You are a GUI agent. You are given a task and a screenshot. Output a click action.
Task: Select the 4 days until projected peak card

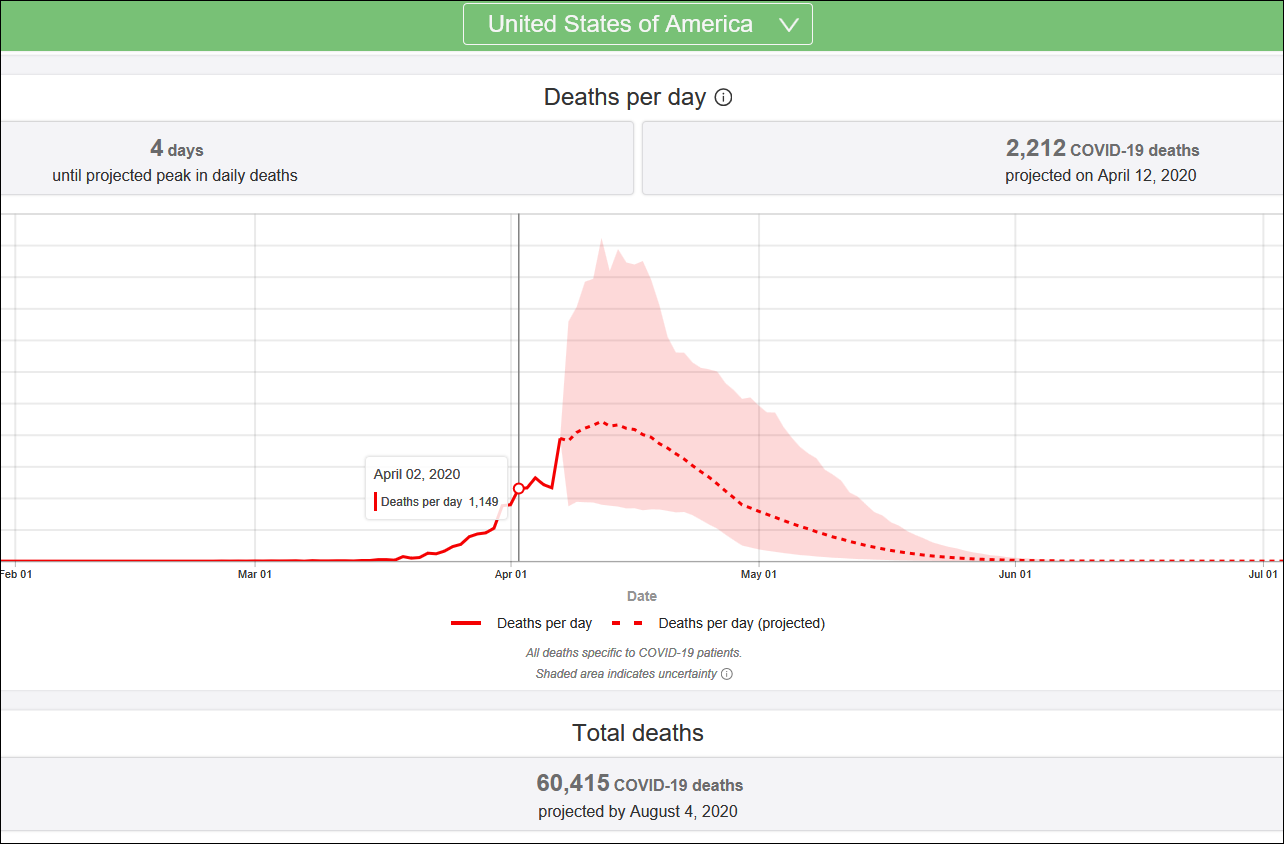[x=316, y=160]
